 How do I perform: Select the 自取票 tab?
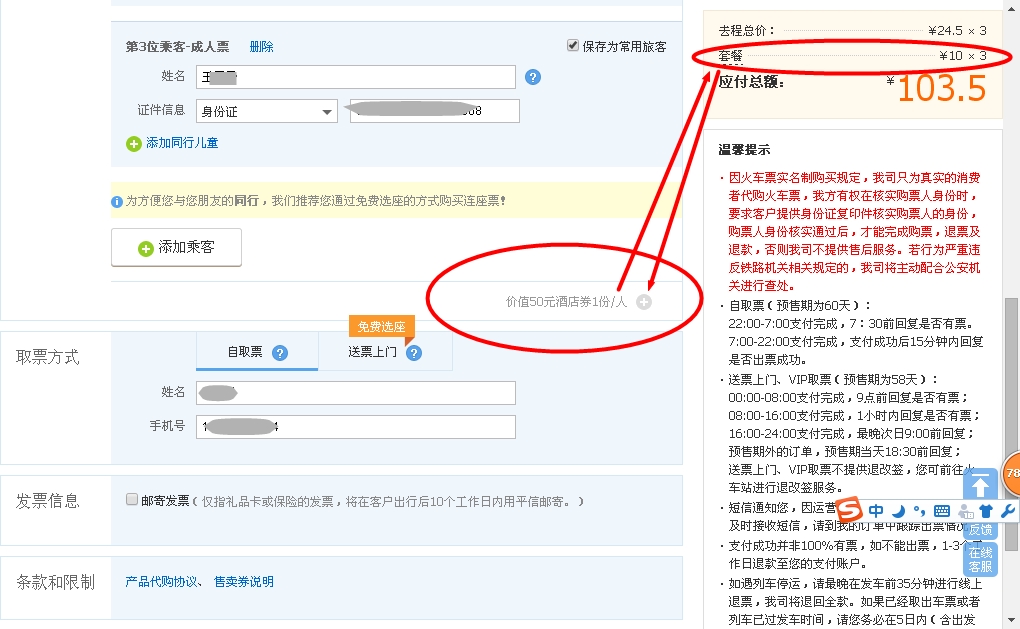pyautogui.click(x=245, y=352)
